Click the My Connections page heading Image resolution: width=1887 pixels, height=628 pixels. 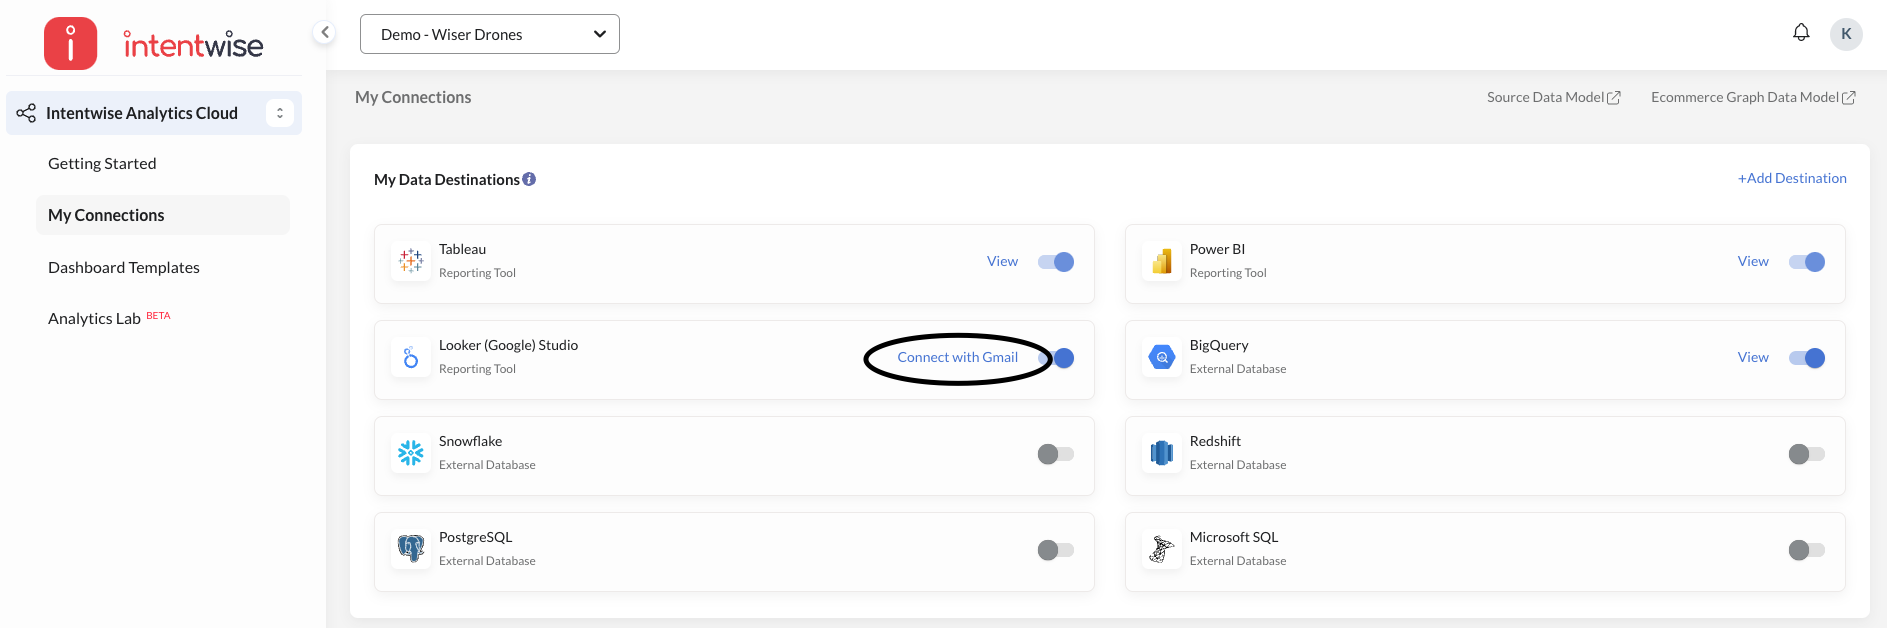tap(413, 97)
